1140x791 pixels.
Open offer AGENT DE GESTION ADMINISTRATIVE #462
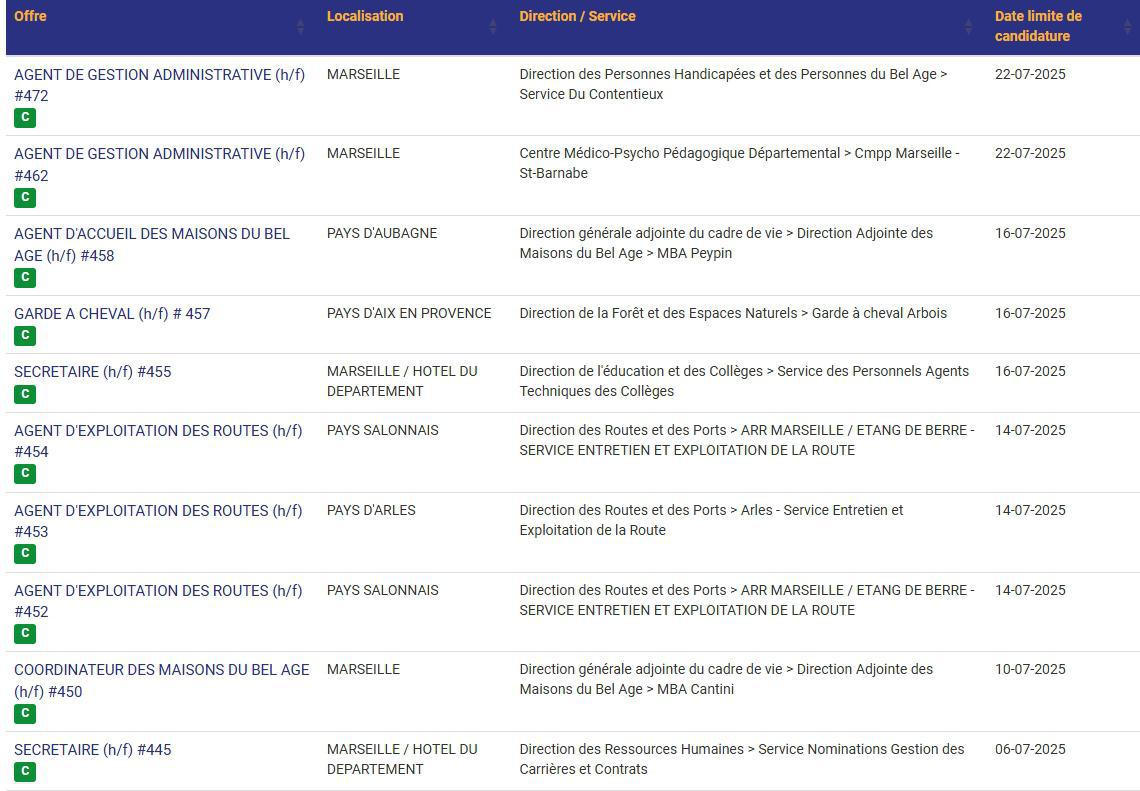[159, 165]
